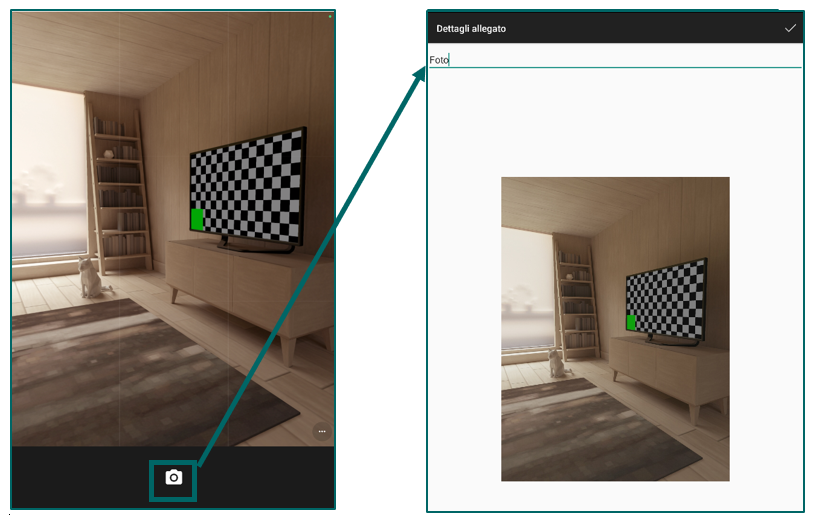Image resolution: width=816 pixels, height=515 pixels.
Task: Select the attached photo preview thumbnail
Action: coord(615,329)
